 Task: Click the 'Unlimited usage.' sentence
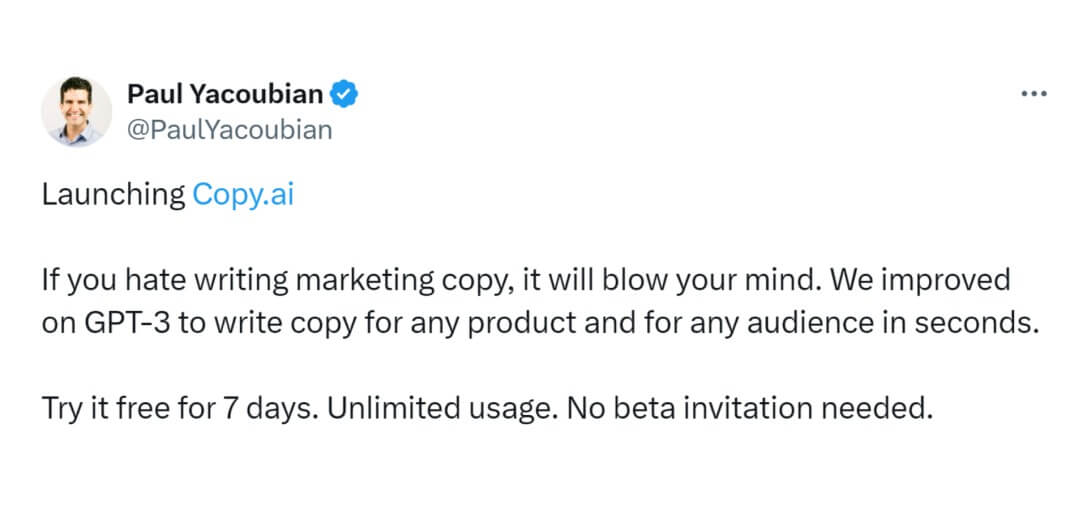click(x=443, y=409)
